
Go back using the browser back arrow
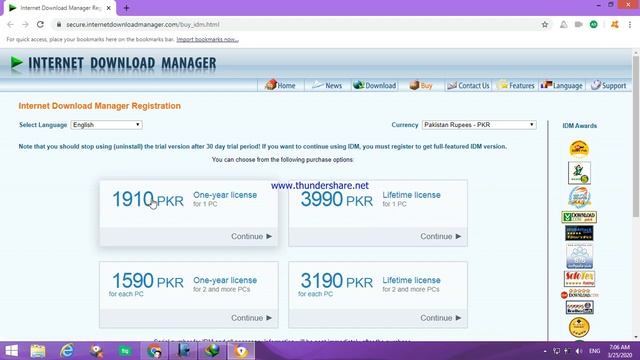(x=10, y=24)
